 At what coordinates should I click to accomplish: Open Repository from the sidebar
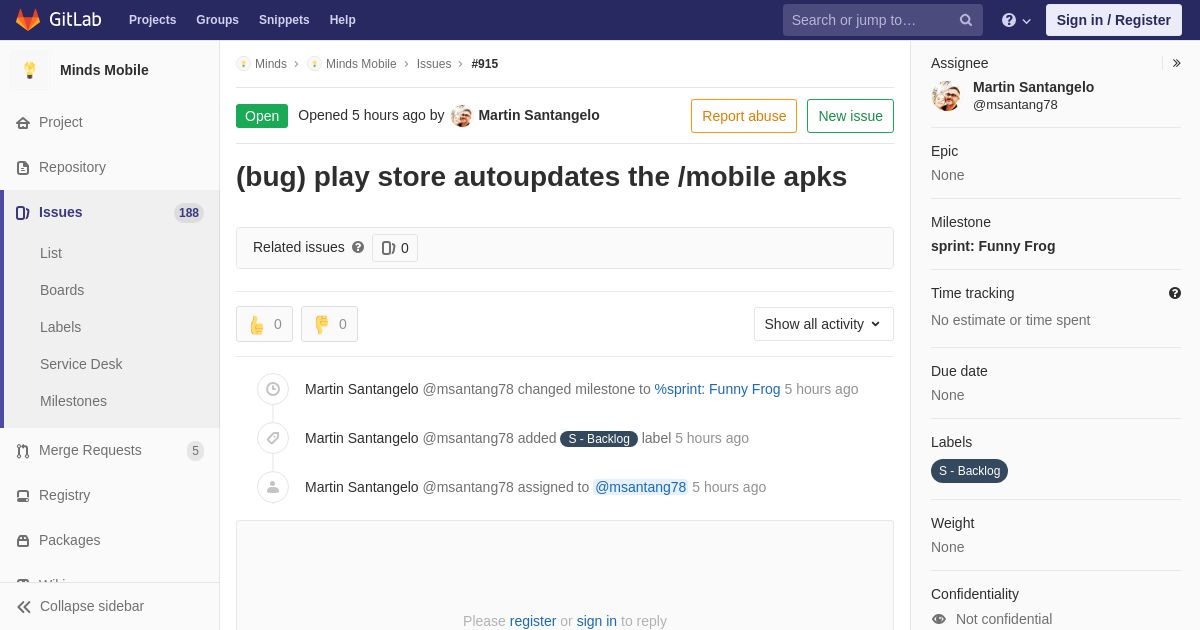[x=72, y=167]
